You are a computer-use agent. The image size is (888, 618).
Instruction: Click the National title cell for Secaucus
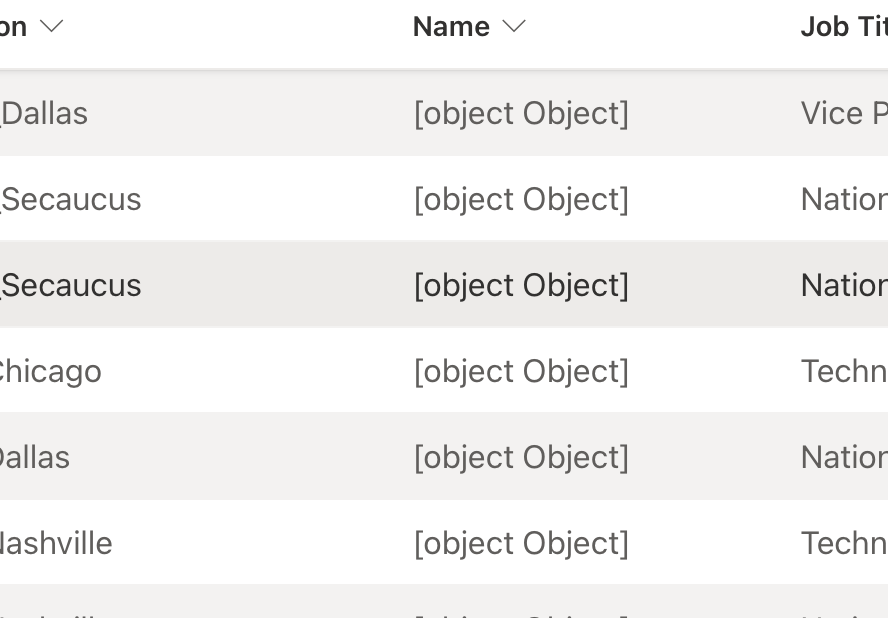pos(843,199)
